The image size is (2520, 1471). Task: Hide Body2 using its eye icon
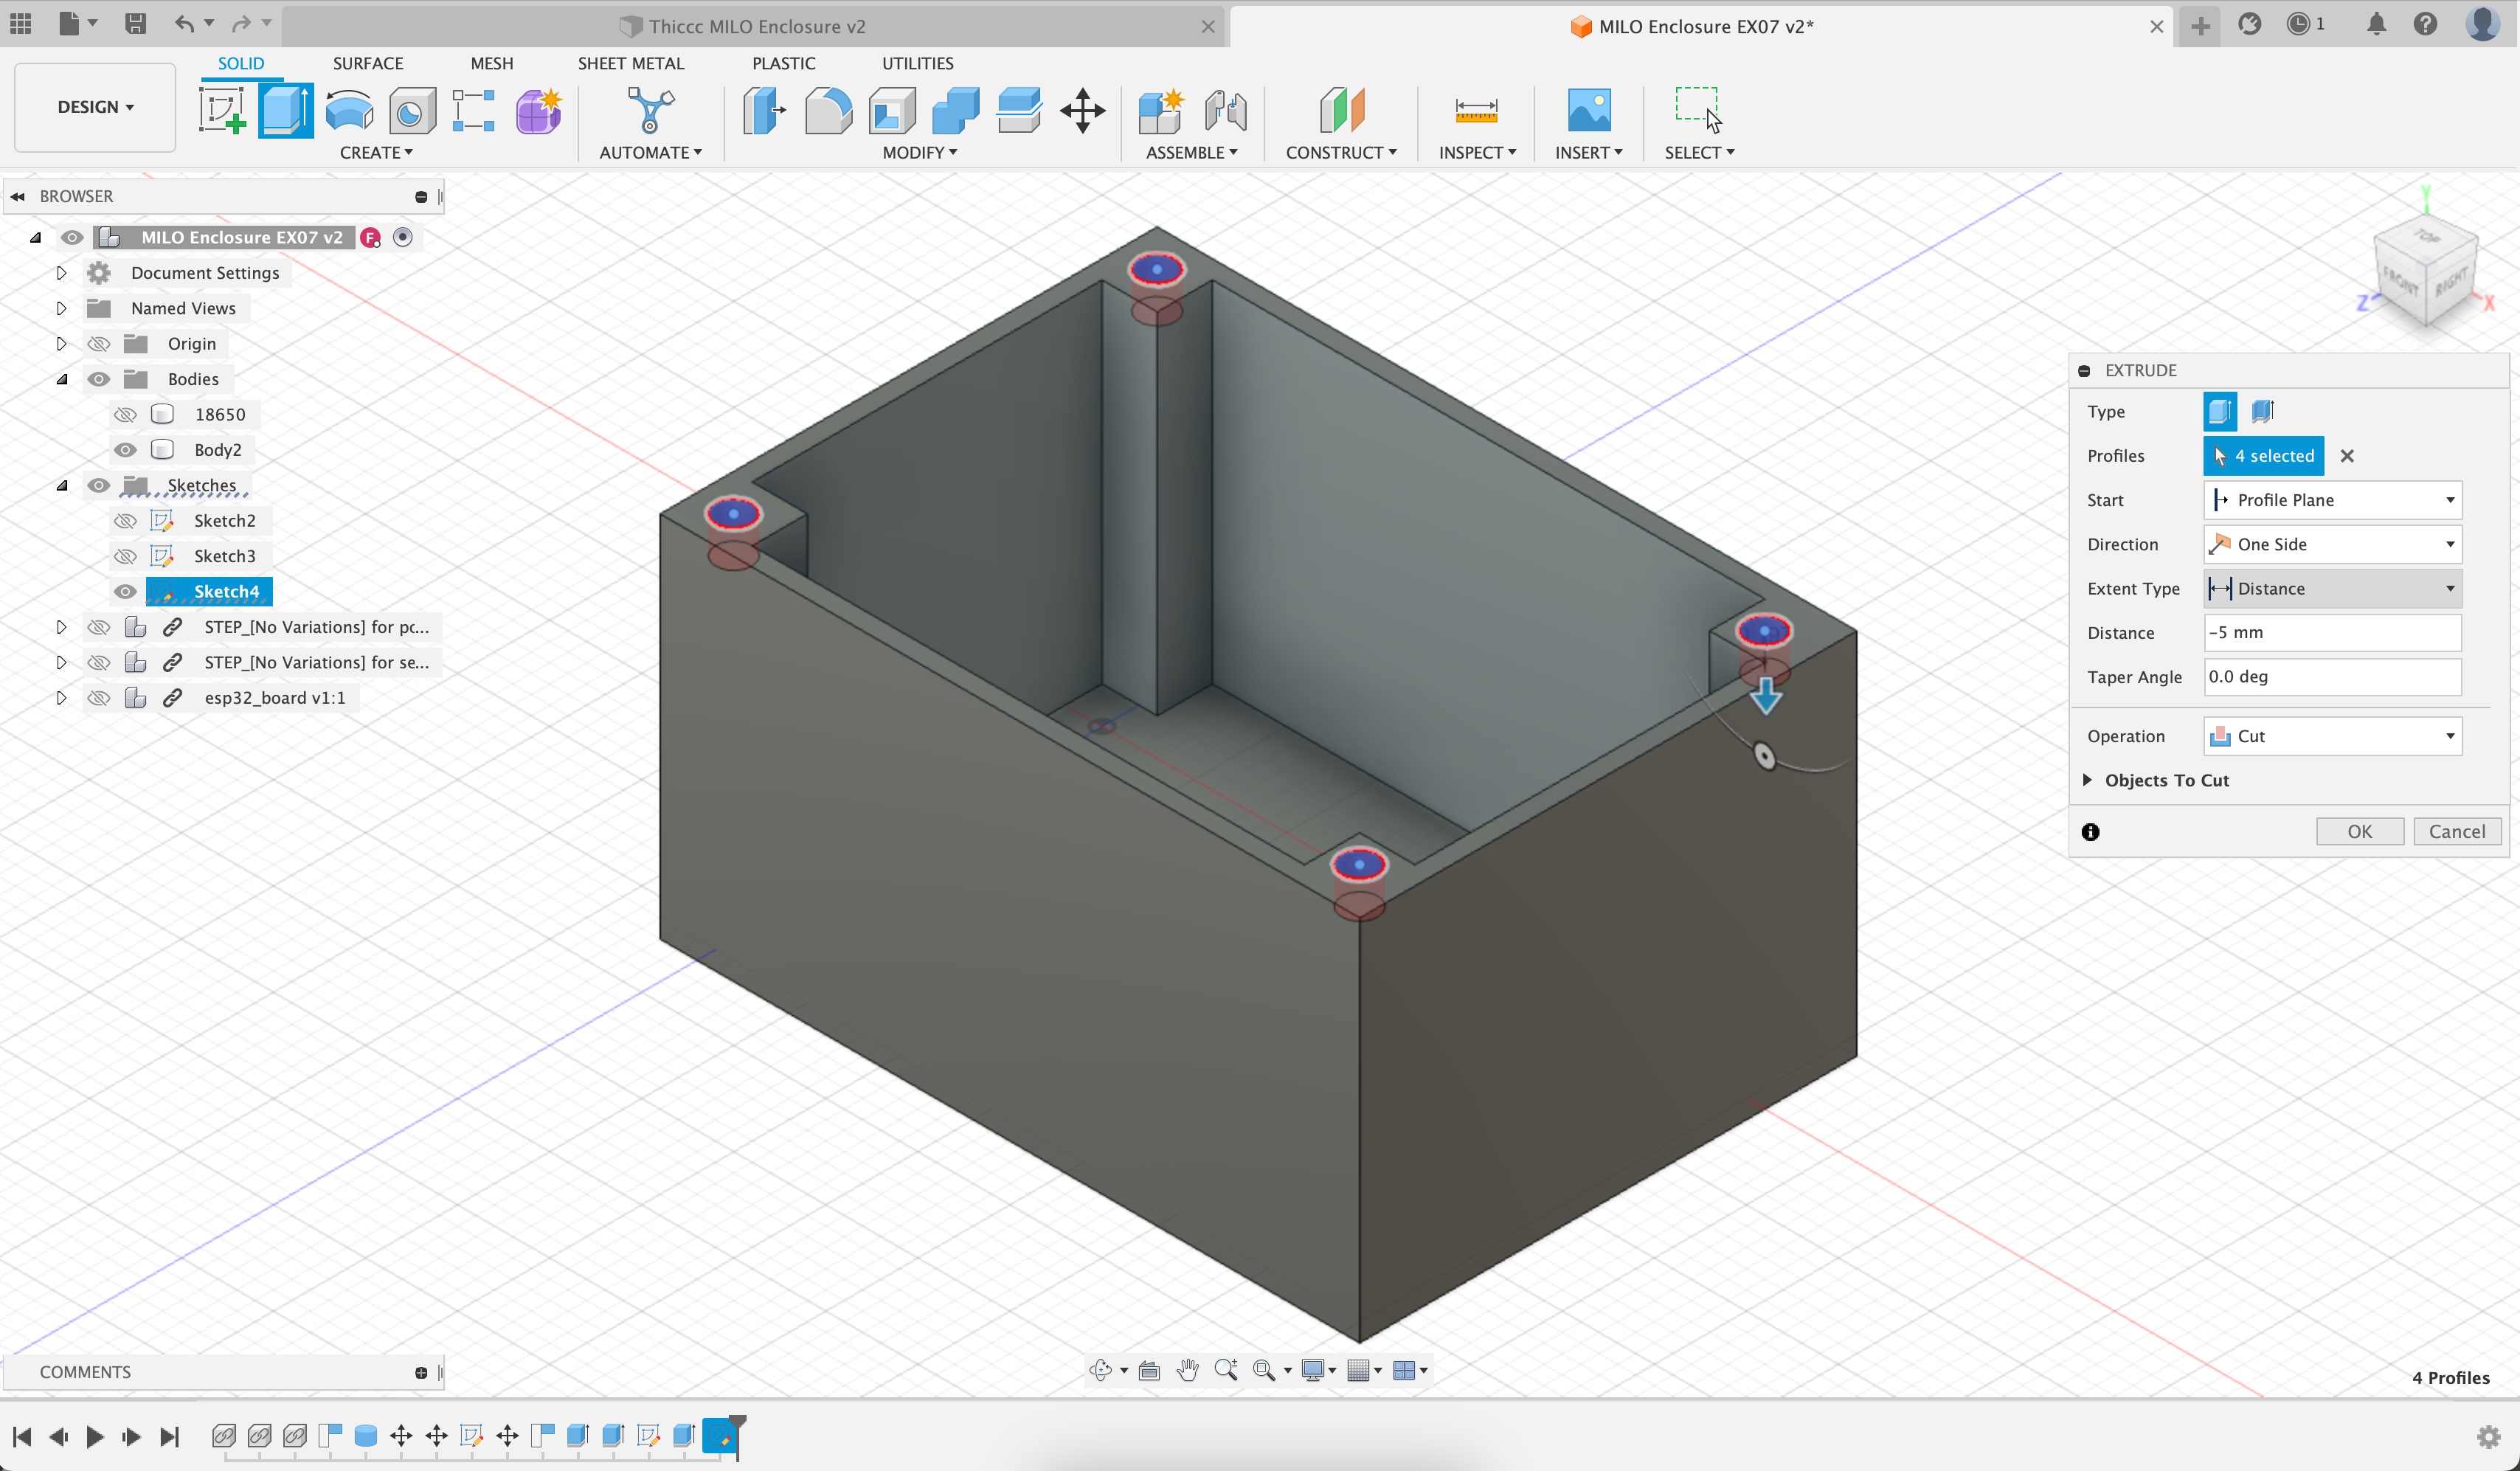(125, 450)
